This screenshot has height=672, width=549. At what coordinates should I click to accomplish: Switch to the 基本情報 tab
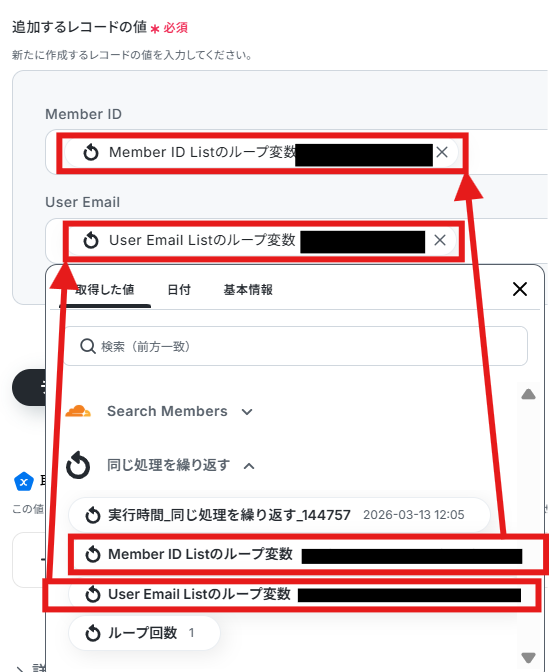point(248,290)
